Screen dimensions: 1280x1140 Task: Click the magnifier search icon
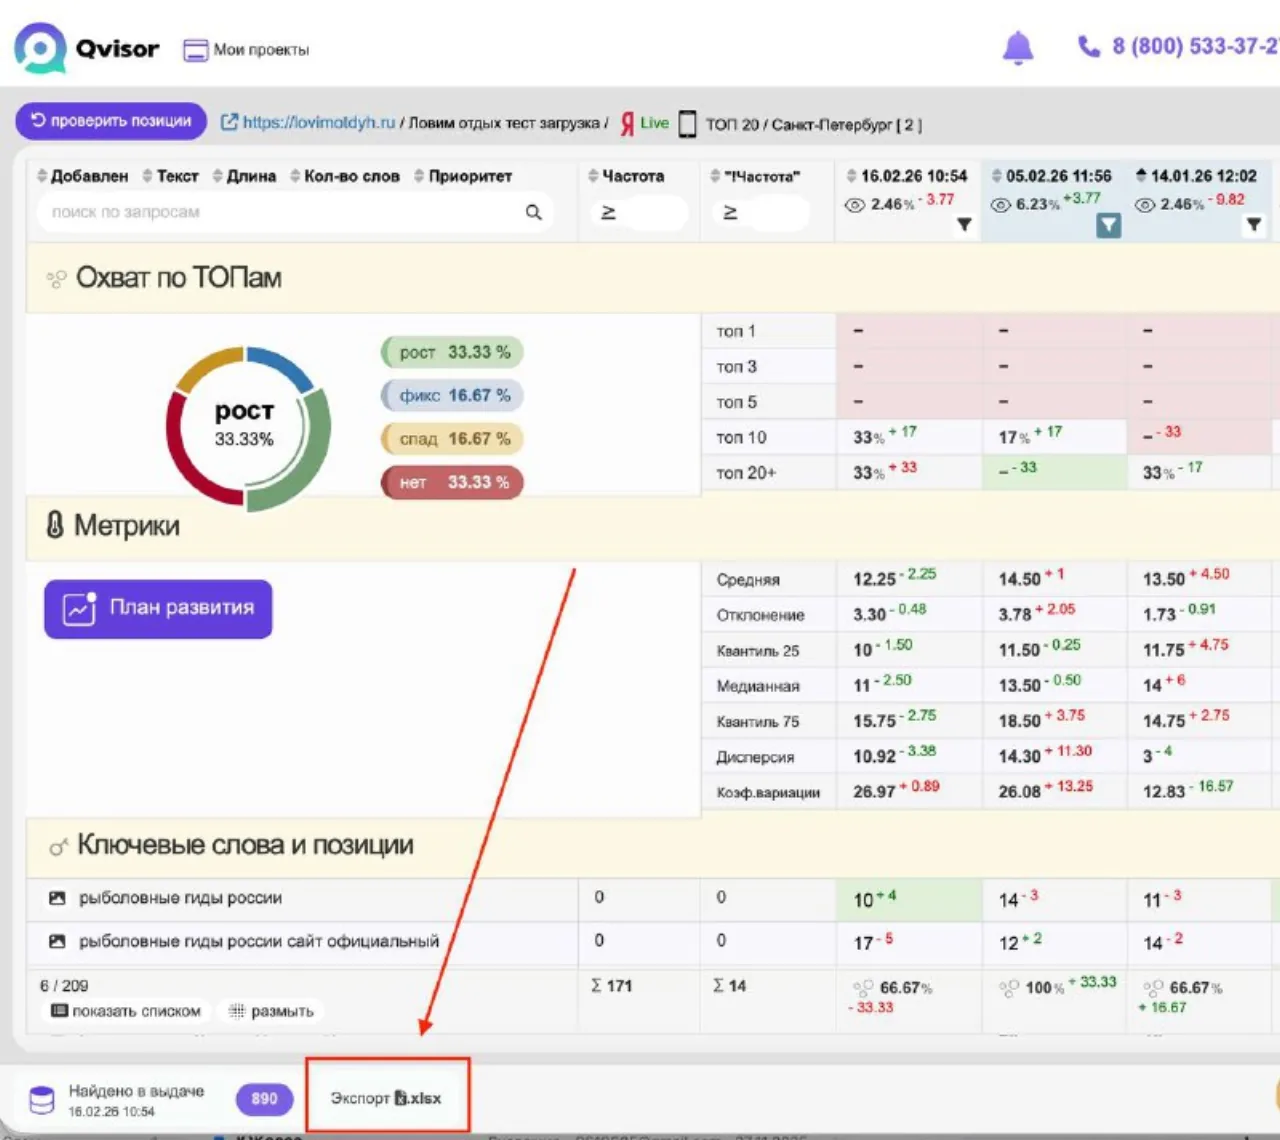(534, 212)
